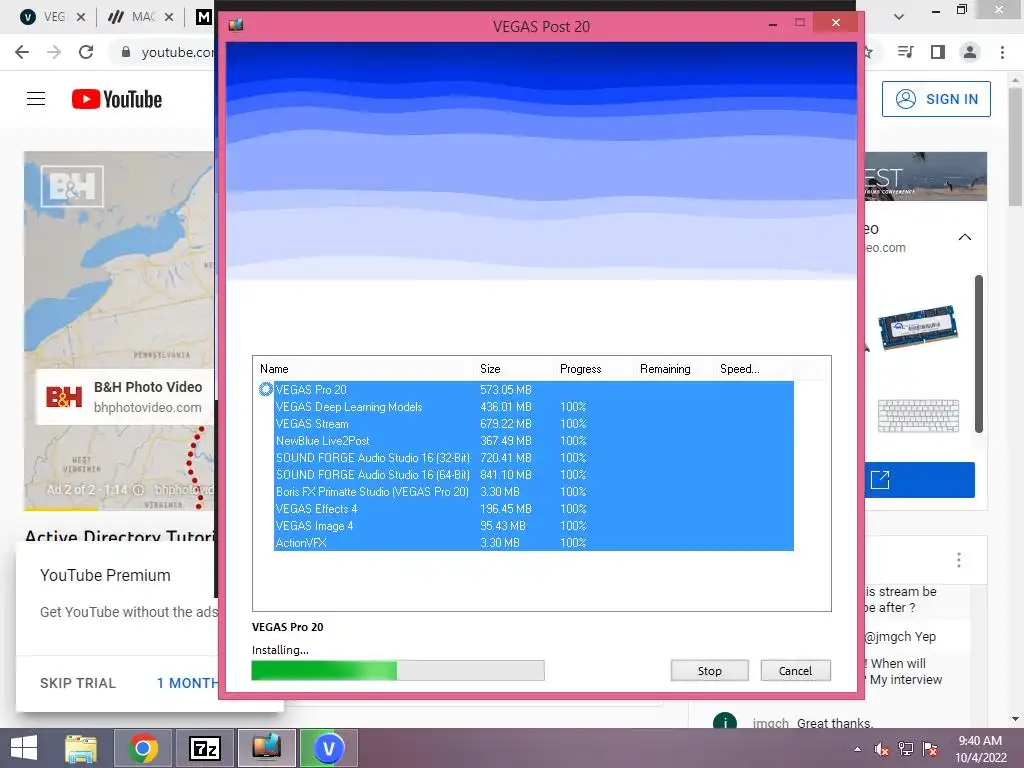
Task: Click SKIP TRIAL in YouTube Premium popup
Action: [78, 683]
